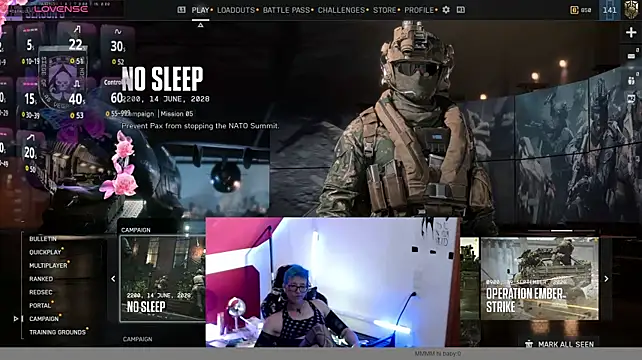Select MULTIPLAYER in the side menu
Image resolution: width=642 pixels, height=360 pixels.
pos(48,265)
